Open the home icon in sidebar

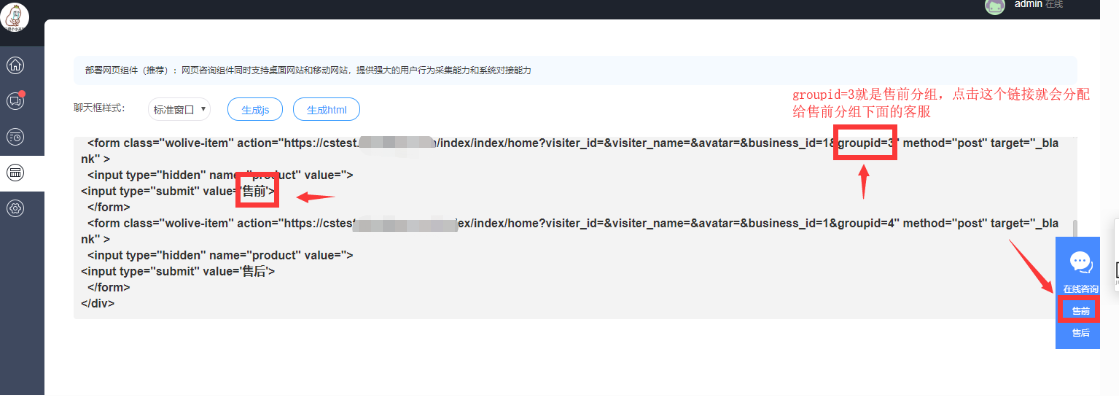click(x=15, y=65)
